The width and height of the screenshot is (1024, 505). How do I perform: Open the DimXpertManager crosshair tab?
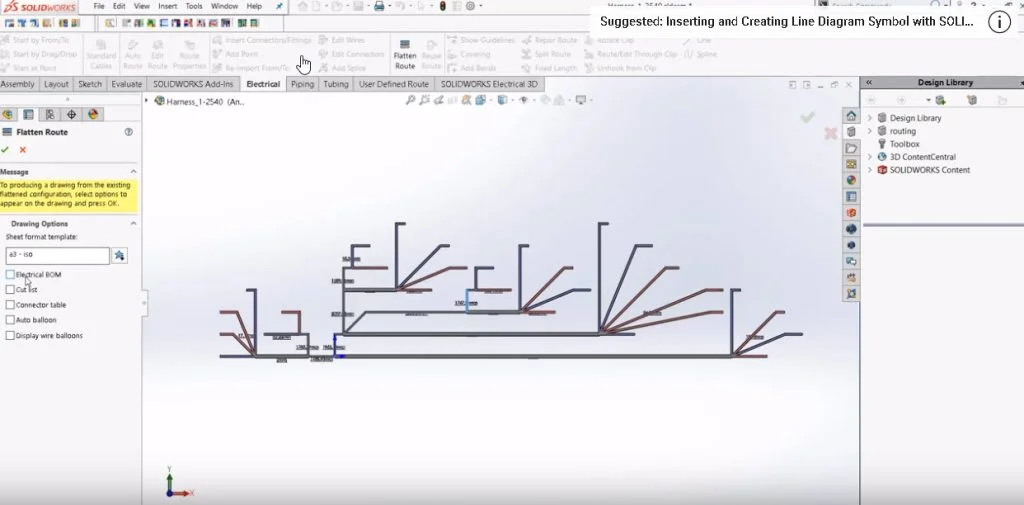click(71, 114)
